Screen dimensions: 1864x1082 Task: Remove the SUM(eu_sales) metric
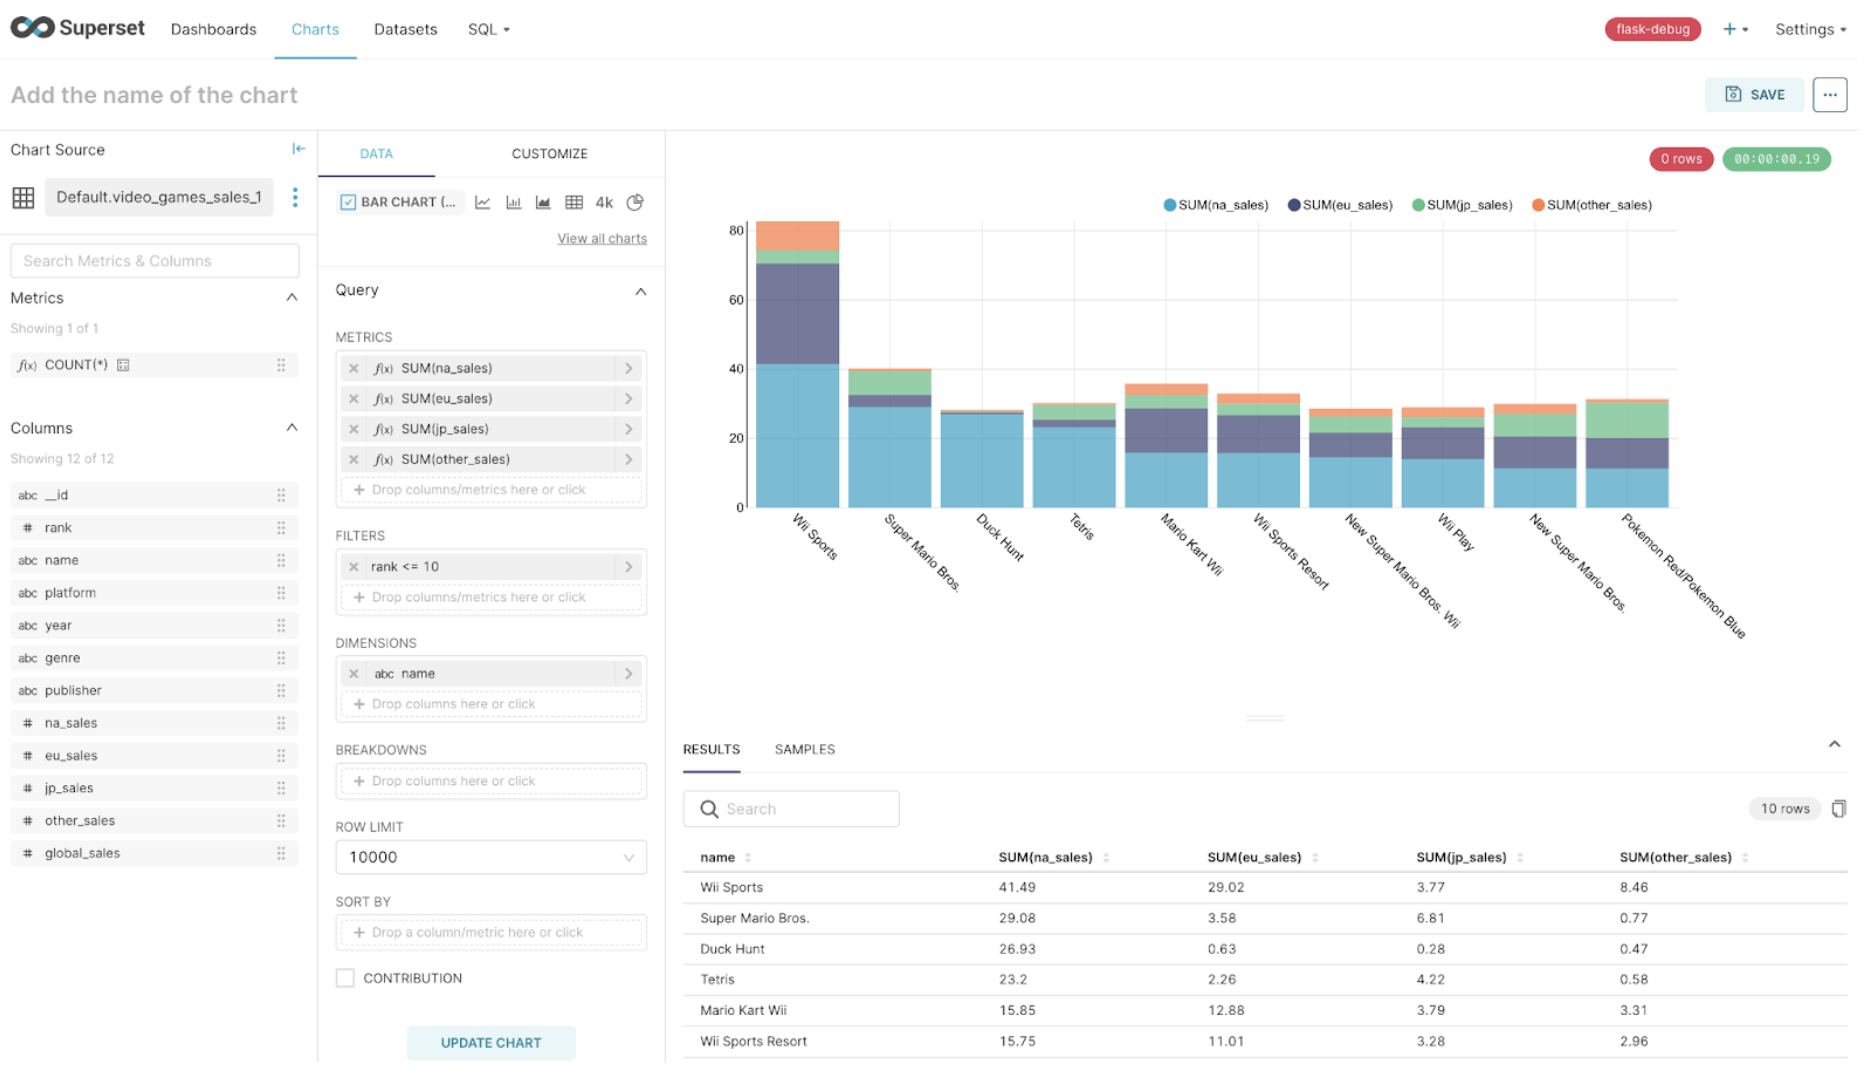[354, 399]
